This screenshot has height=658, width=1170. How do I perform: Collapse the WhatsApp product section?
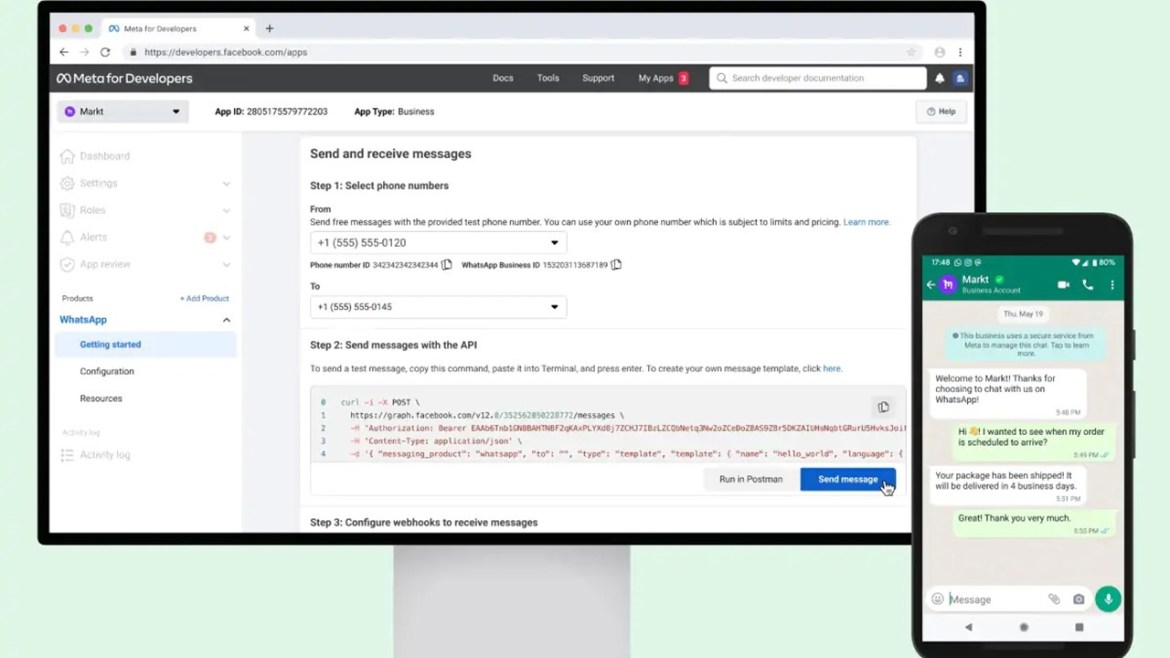click(226, 320)
